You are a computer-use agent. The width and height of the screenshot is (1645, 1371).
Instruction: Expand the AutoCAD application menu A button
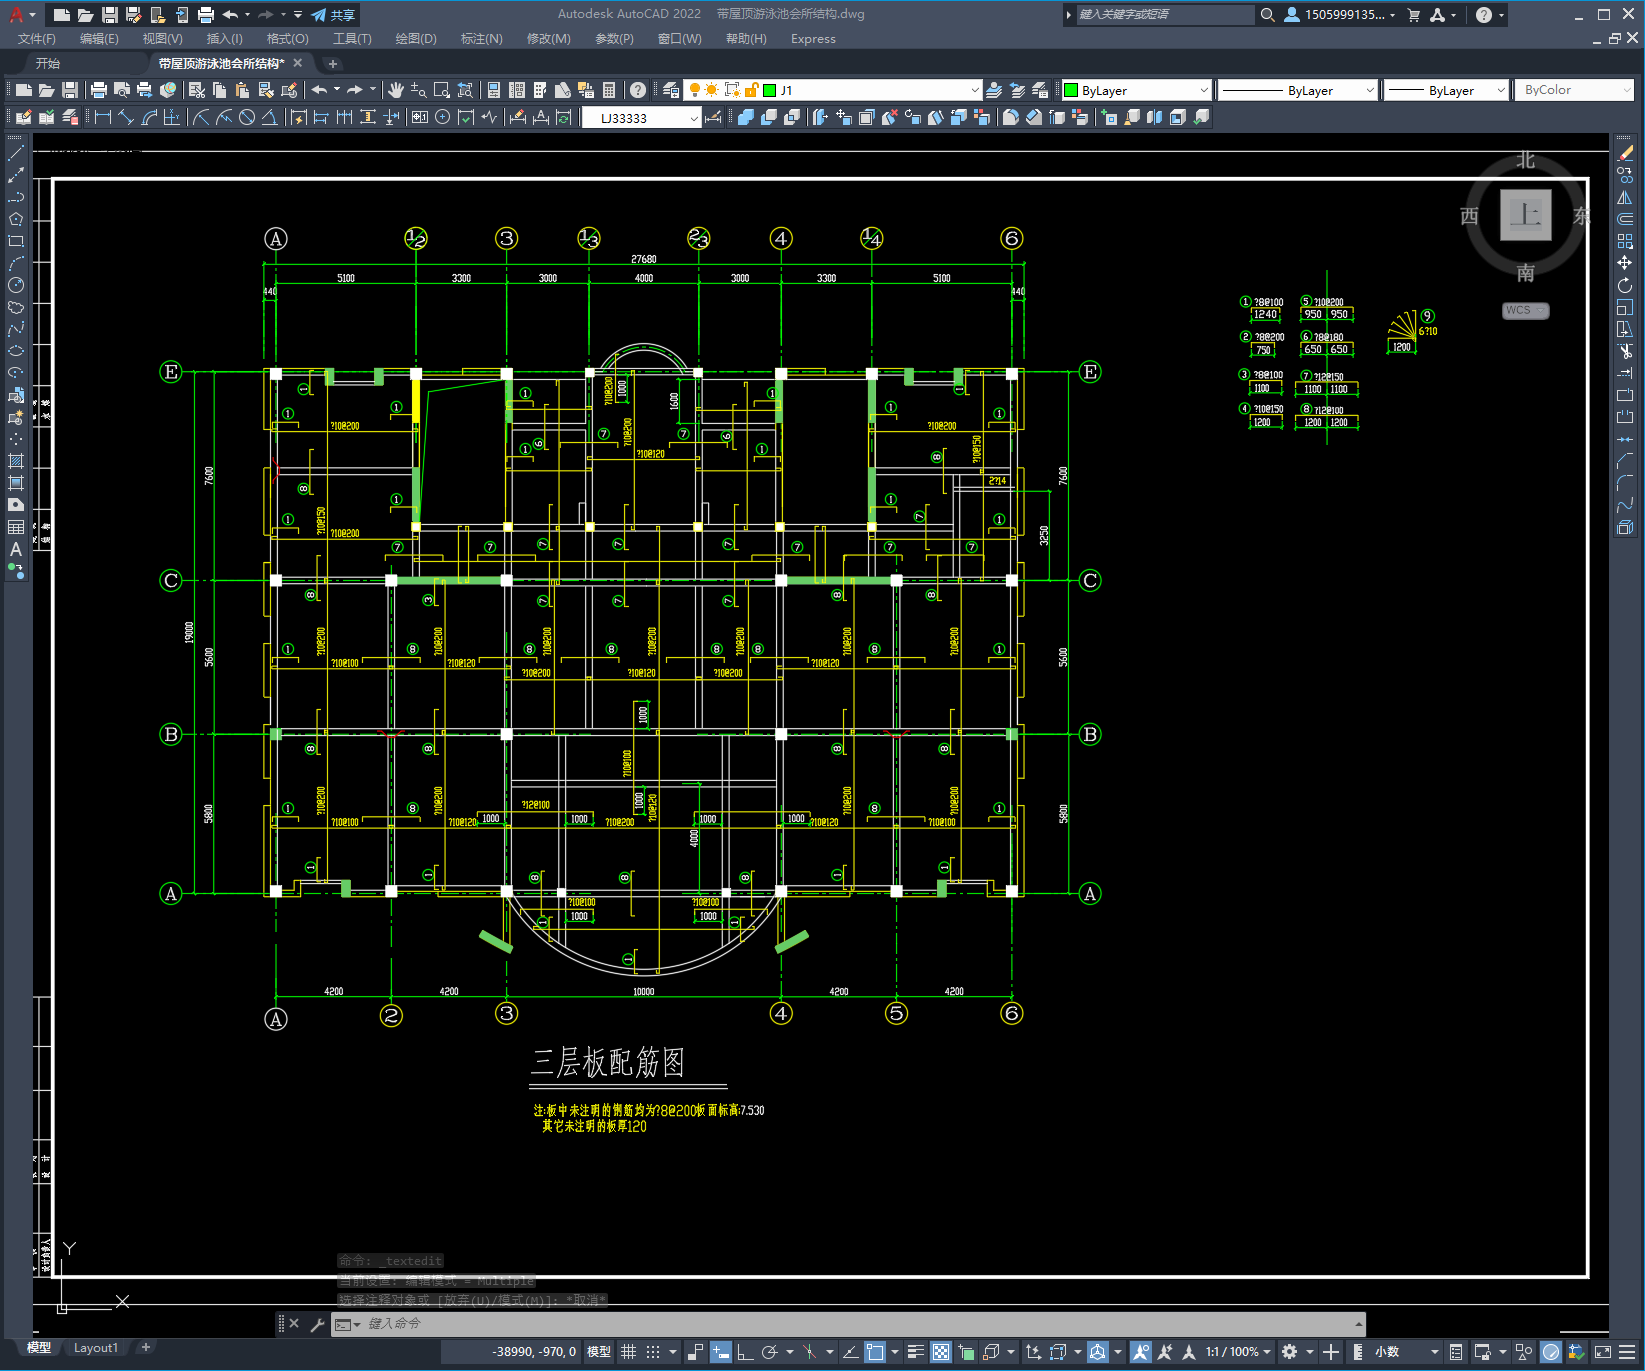[22, 14]
